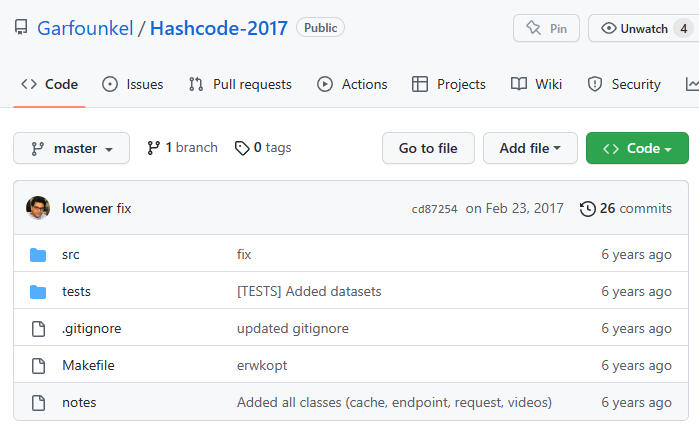Click the Makefile file icon
The image size is (699, 431).
[x=38, y=366]
